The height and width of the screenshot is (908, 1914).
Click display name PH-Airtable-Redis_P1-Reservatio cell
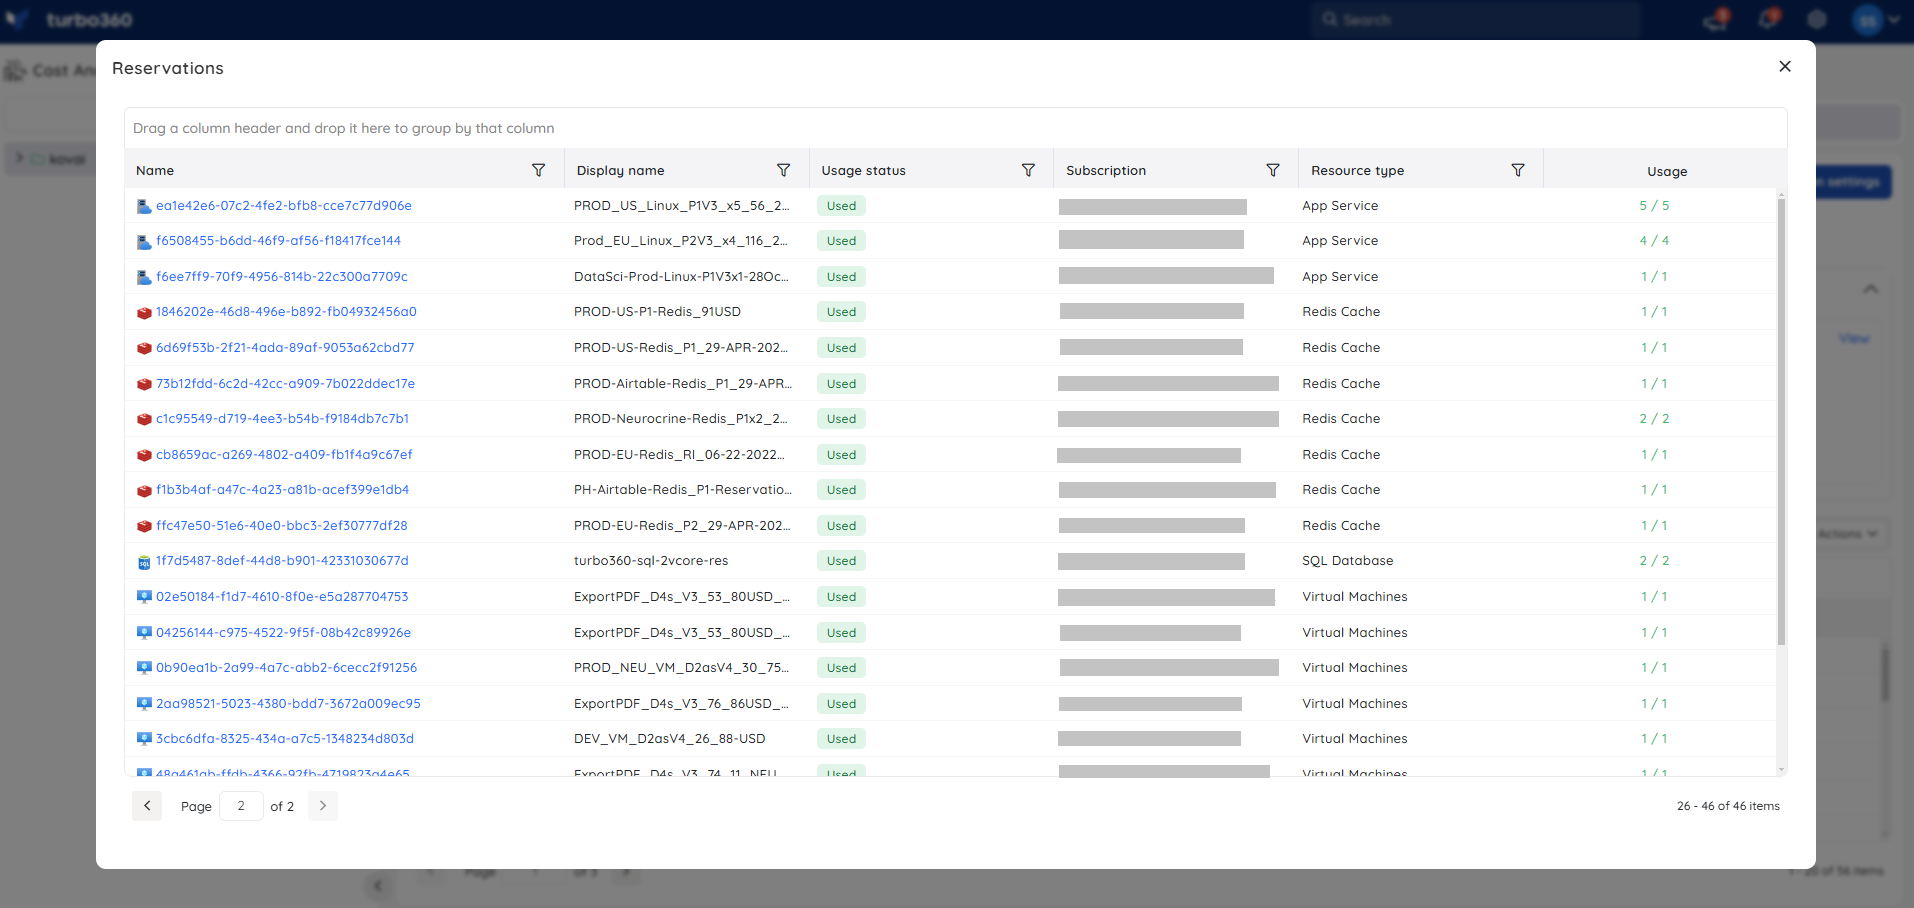[683, 490]
